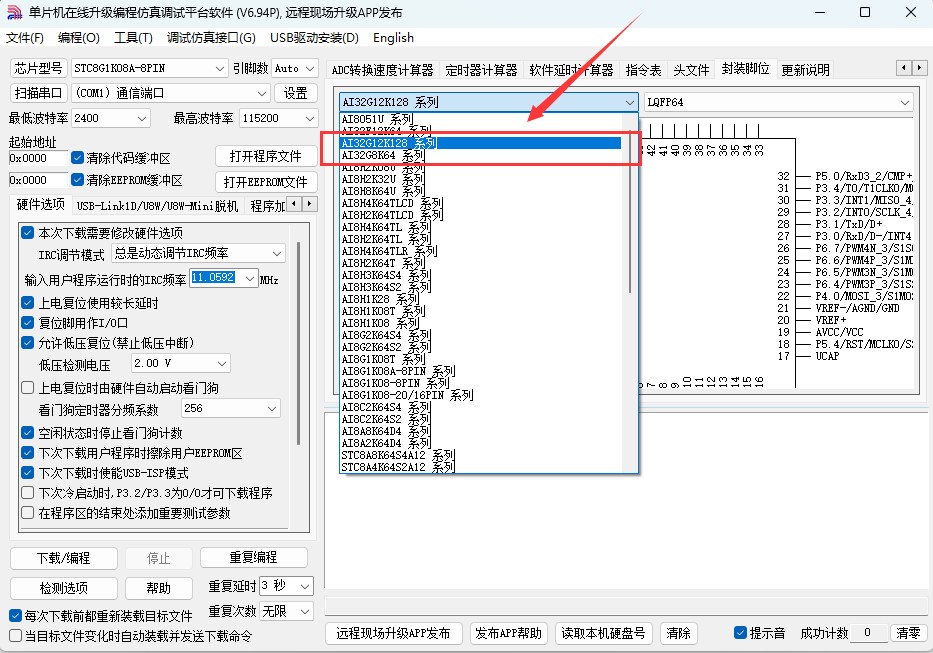The height and width of the screenshot is (653, 933).
Task: Open the 最高波特率 115200 dropdown
Action: click(278, 118)
